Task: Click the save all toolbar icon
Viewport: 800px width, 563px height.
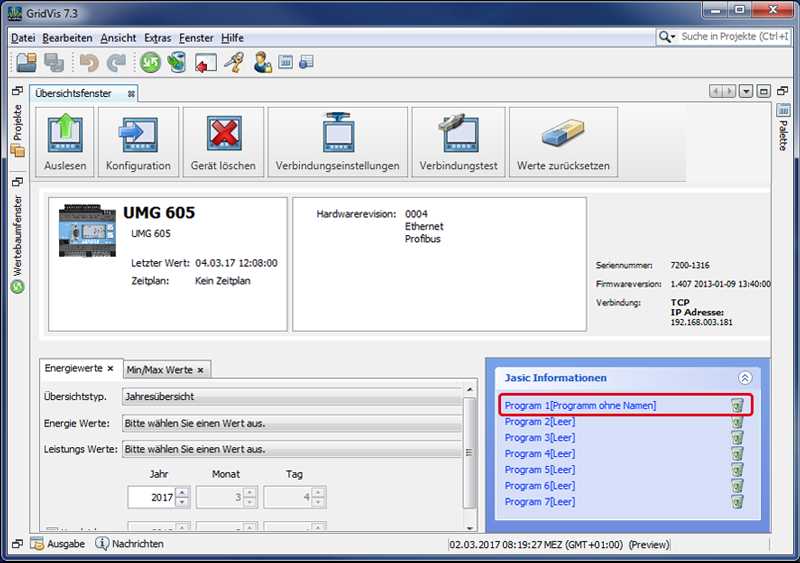Action: click(54, 63)
